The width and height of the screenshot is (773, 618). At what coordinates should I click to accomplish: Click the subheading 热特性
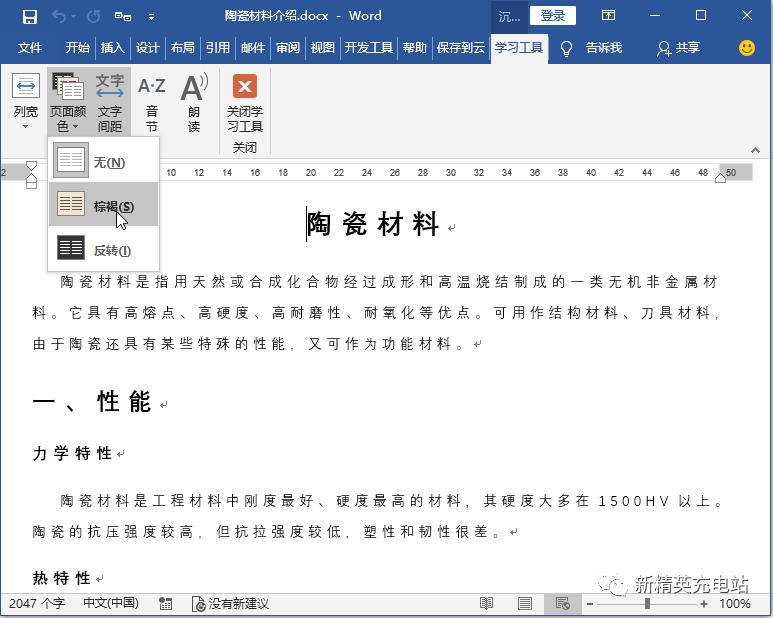[x=62, y=578]
